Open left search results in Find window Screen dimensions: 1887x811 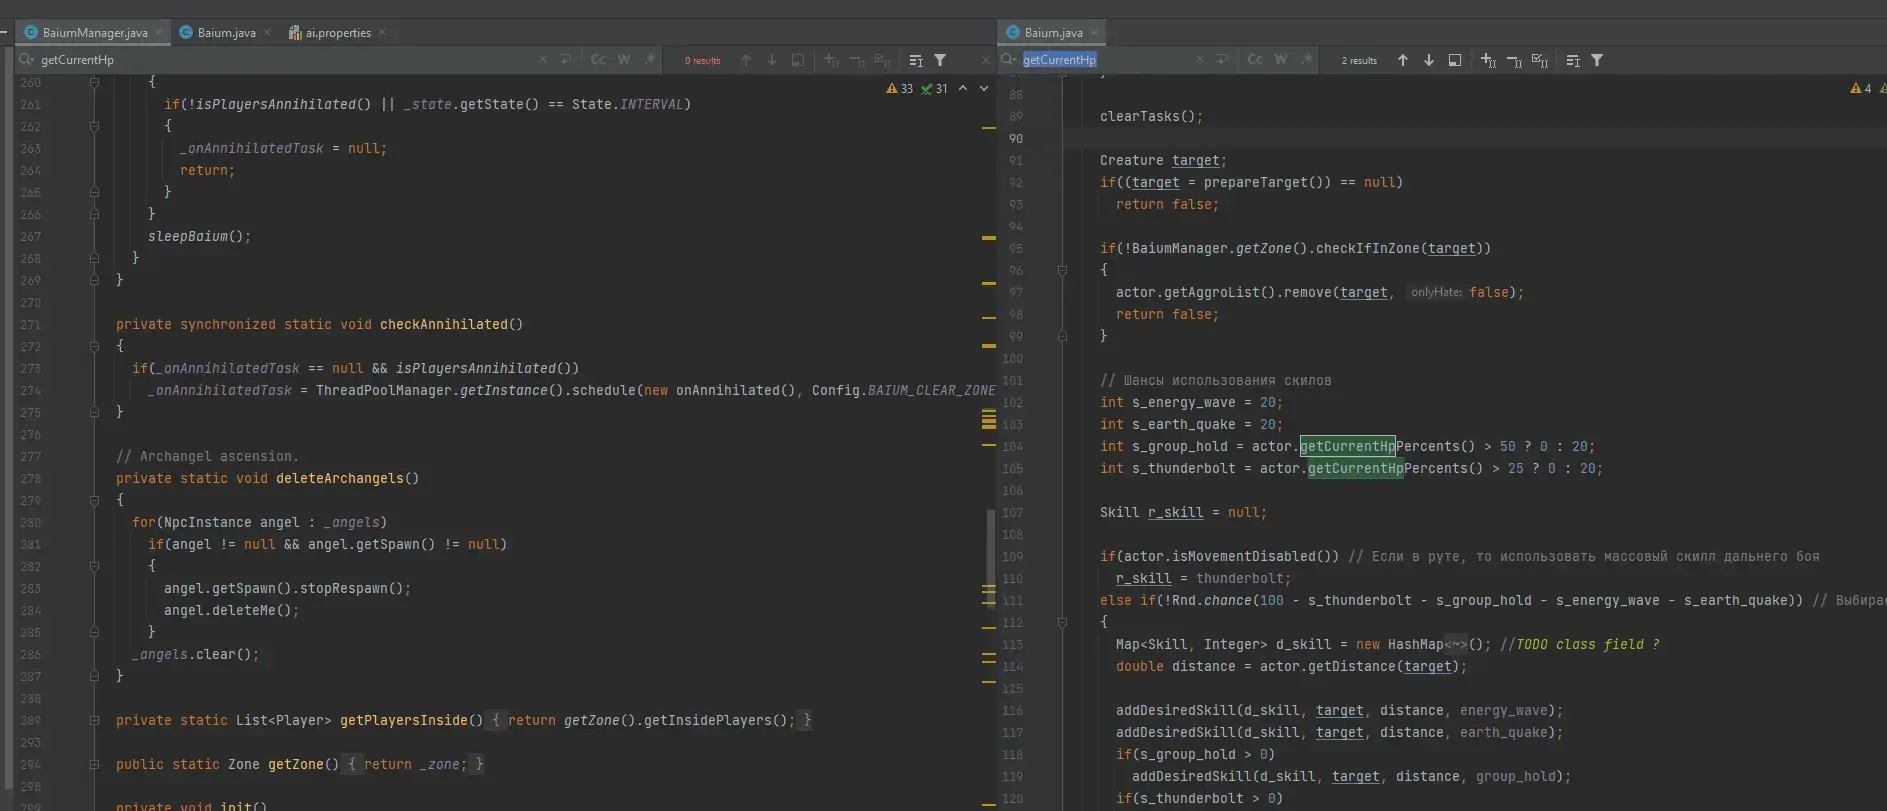click(x=798, y=60)
